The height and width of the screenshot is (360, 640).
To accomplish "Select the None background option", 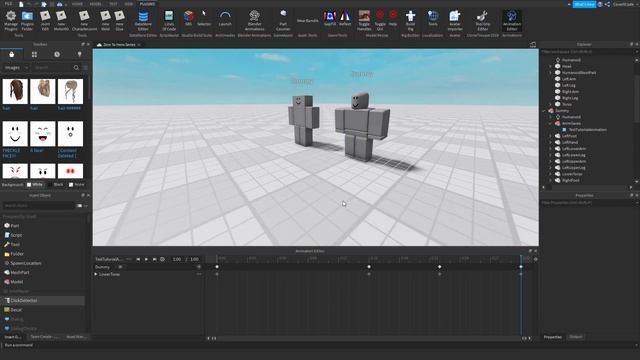I will point(76,184).
